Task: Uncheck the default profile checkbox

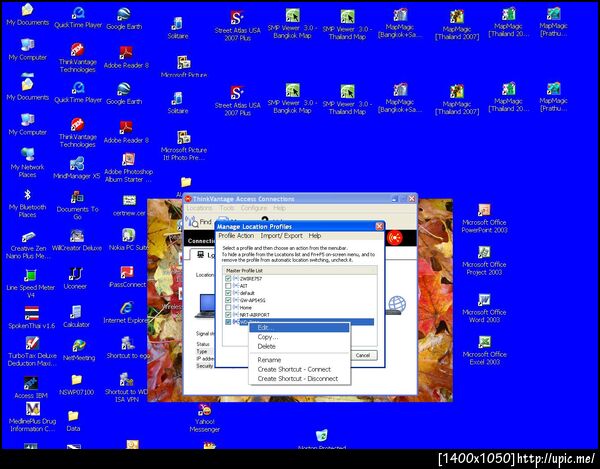Action: [228, 293]
